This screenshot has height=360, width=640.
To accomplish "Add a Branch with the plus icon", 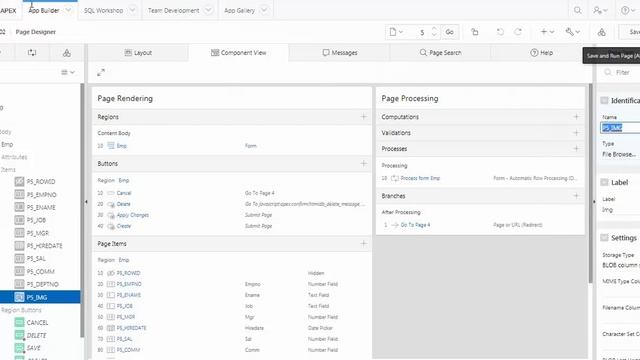I will point(576,196).
